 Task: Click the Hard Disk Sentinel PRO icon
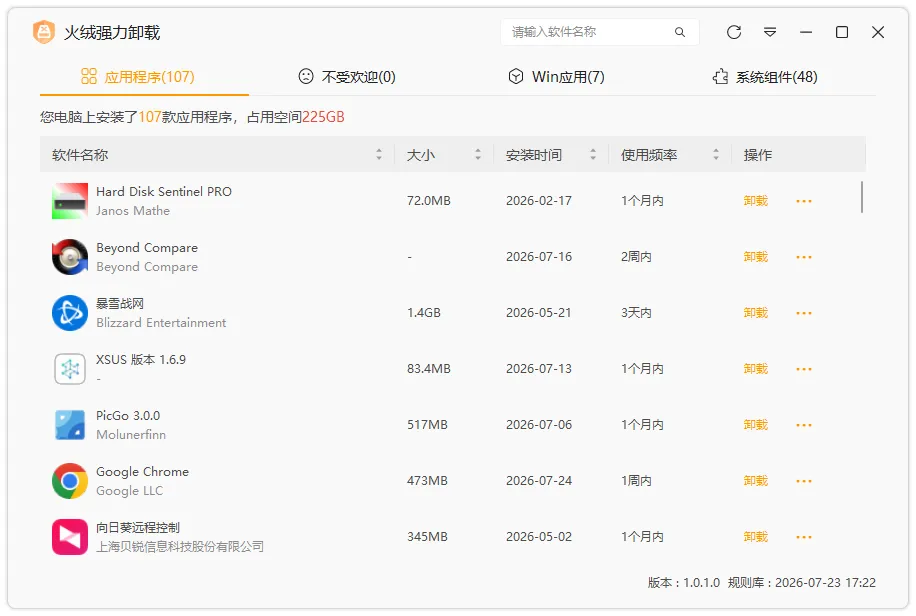70,201
